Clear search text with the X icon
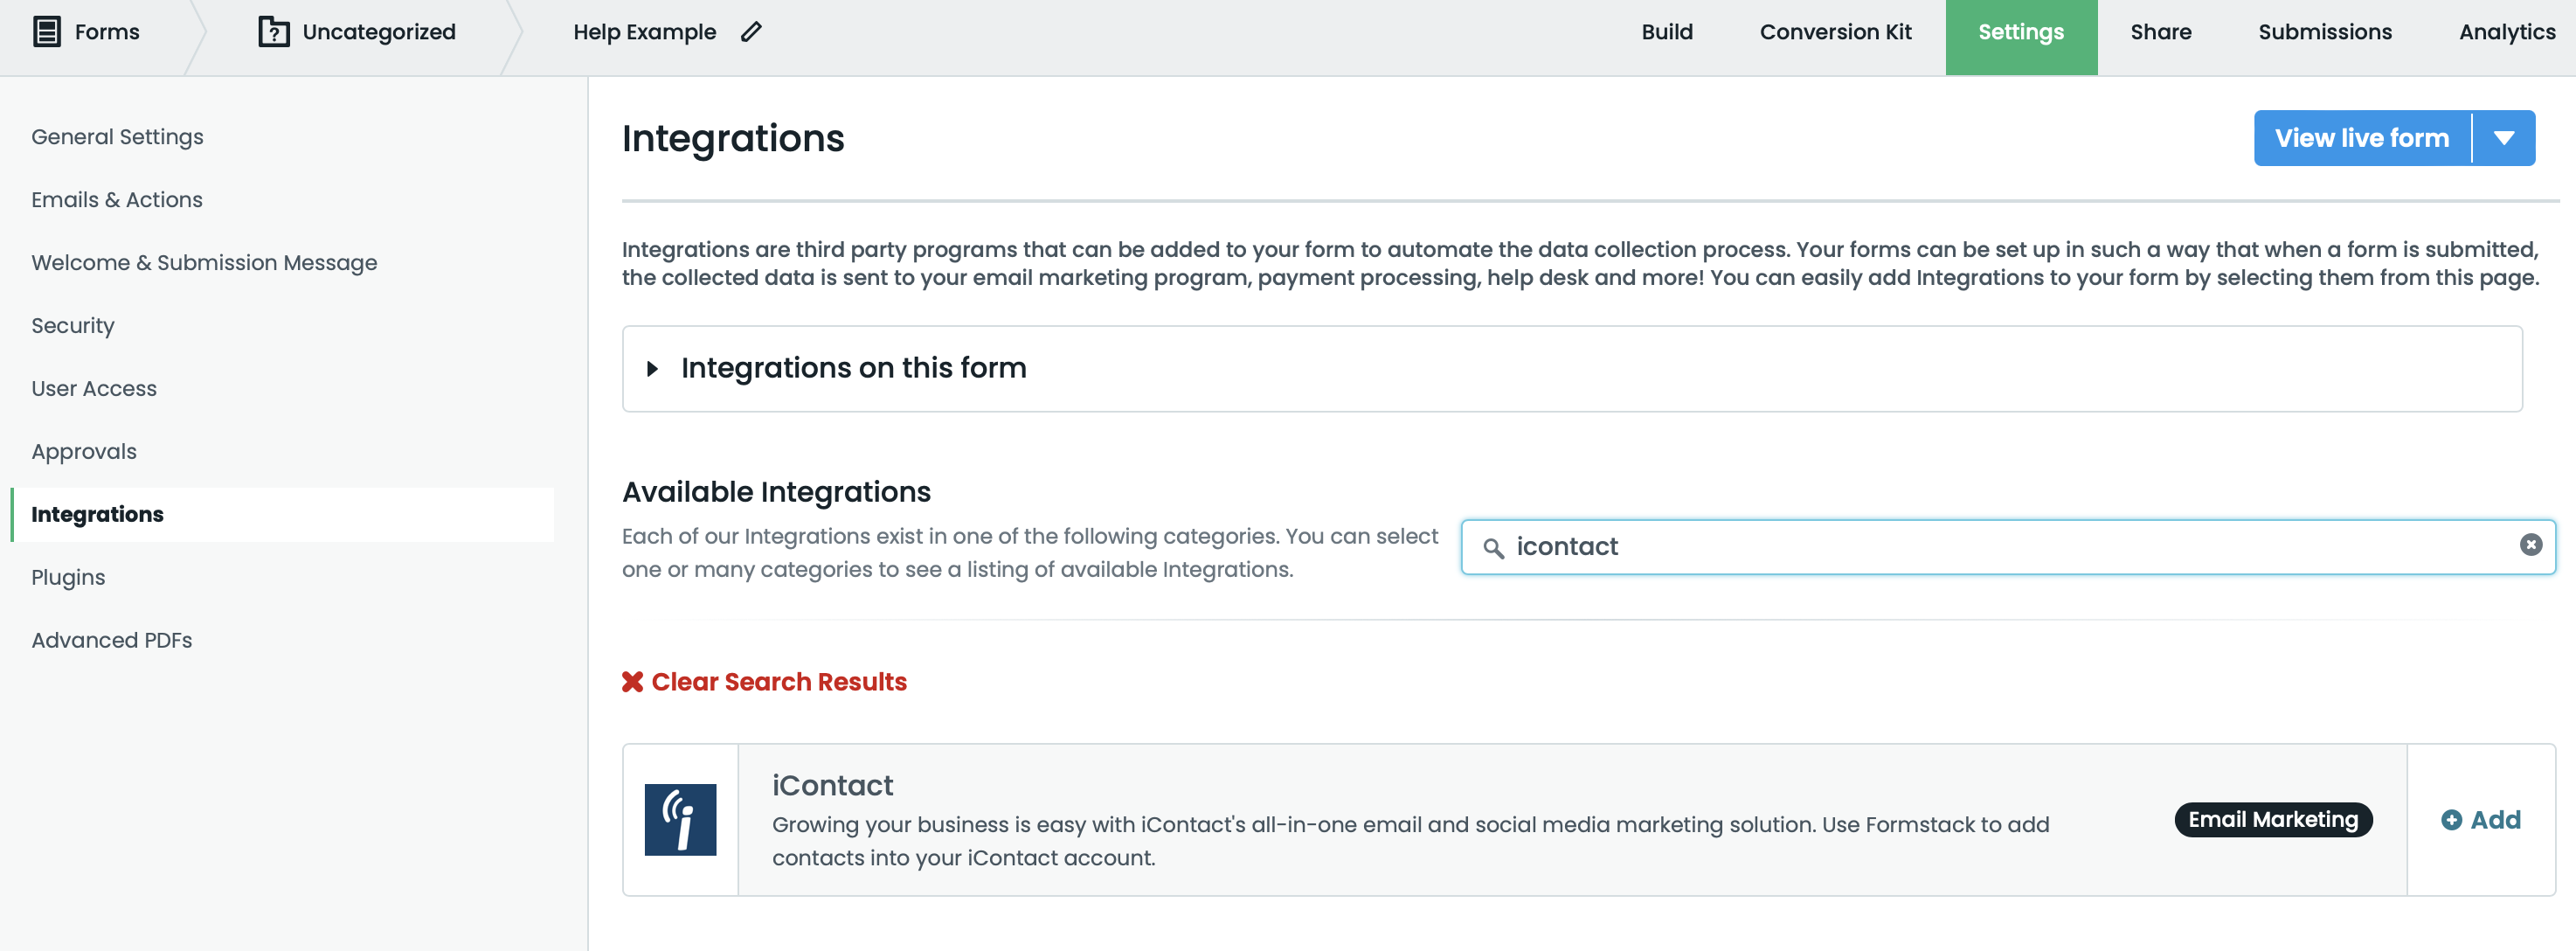The image size is (2576, 951). point(2530,545)
